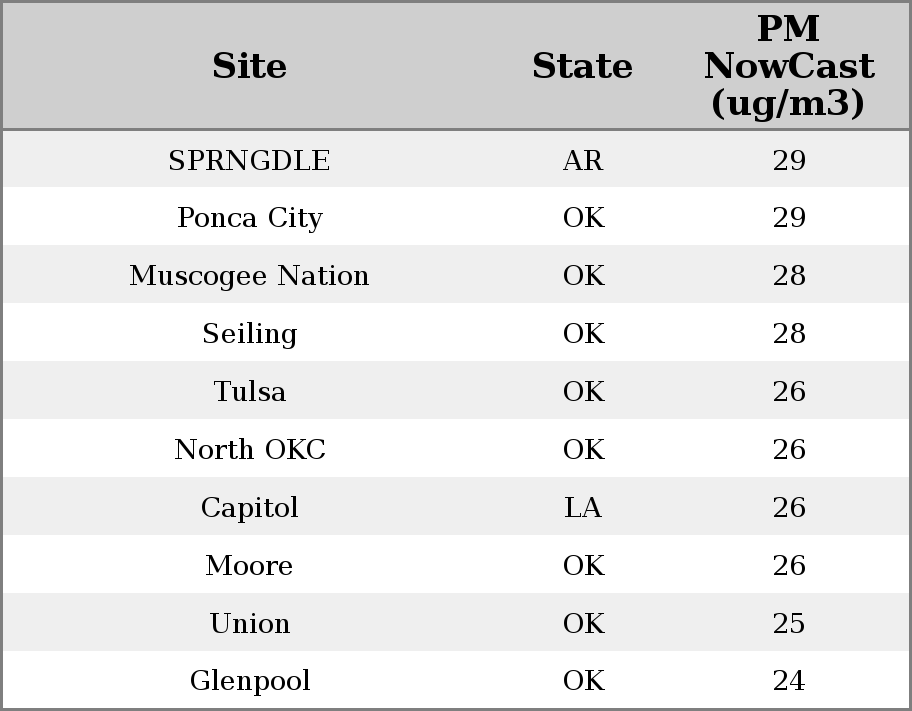
Task: Select the Ponca City site cell
Action: (249, 218)
